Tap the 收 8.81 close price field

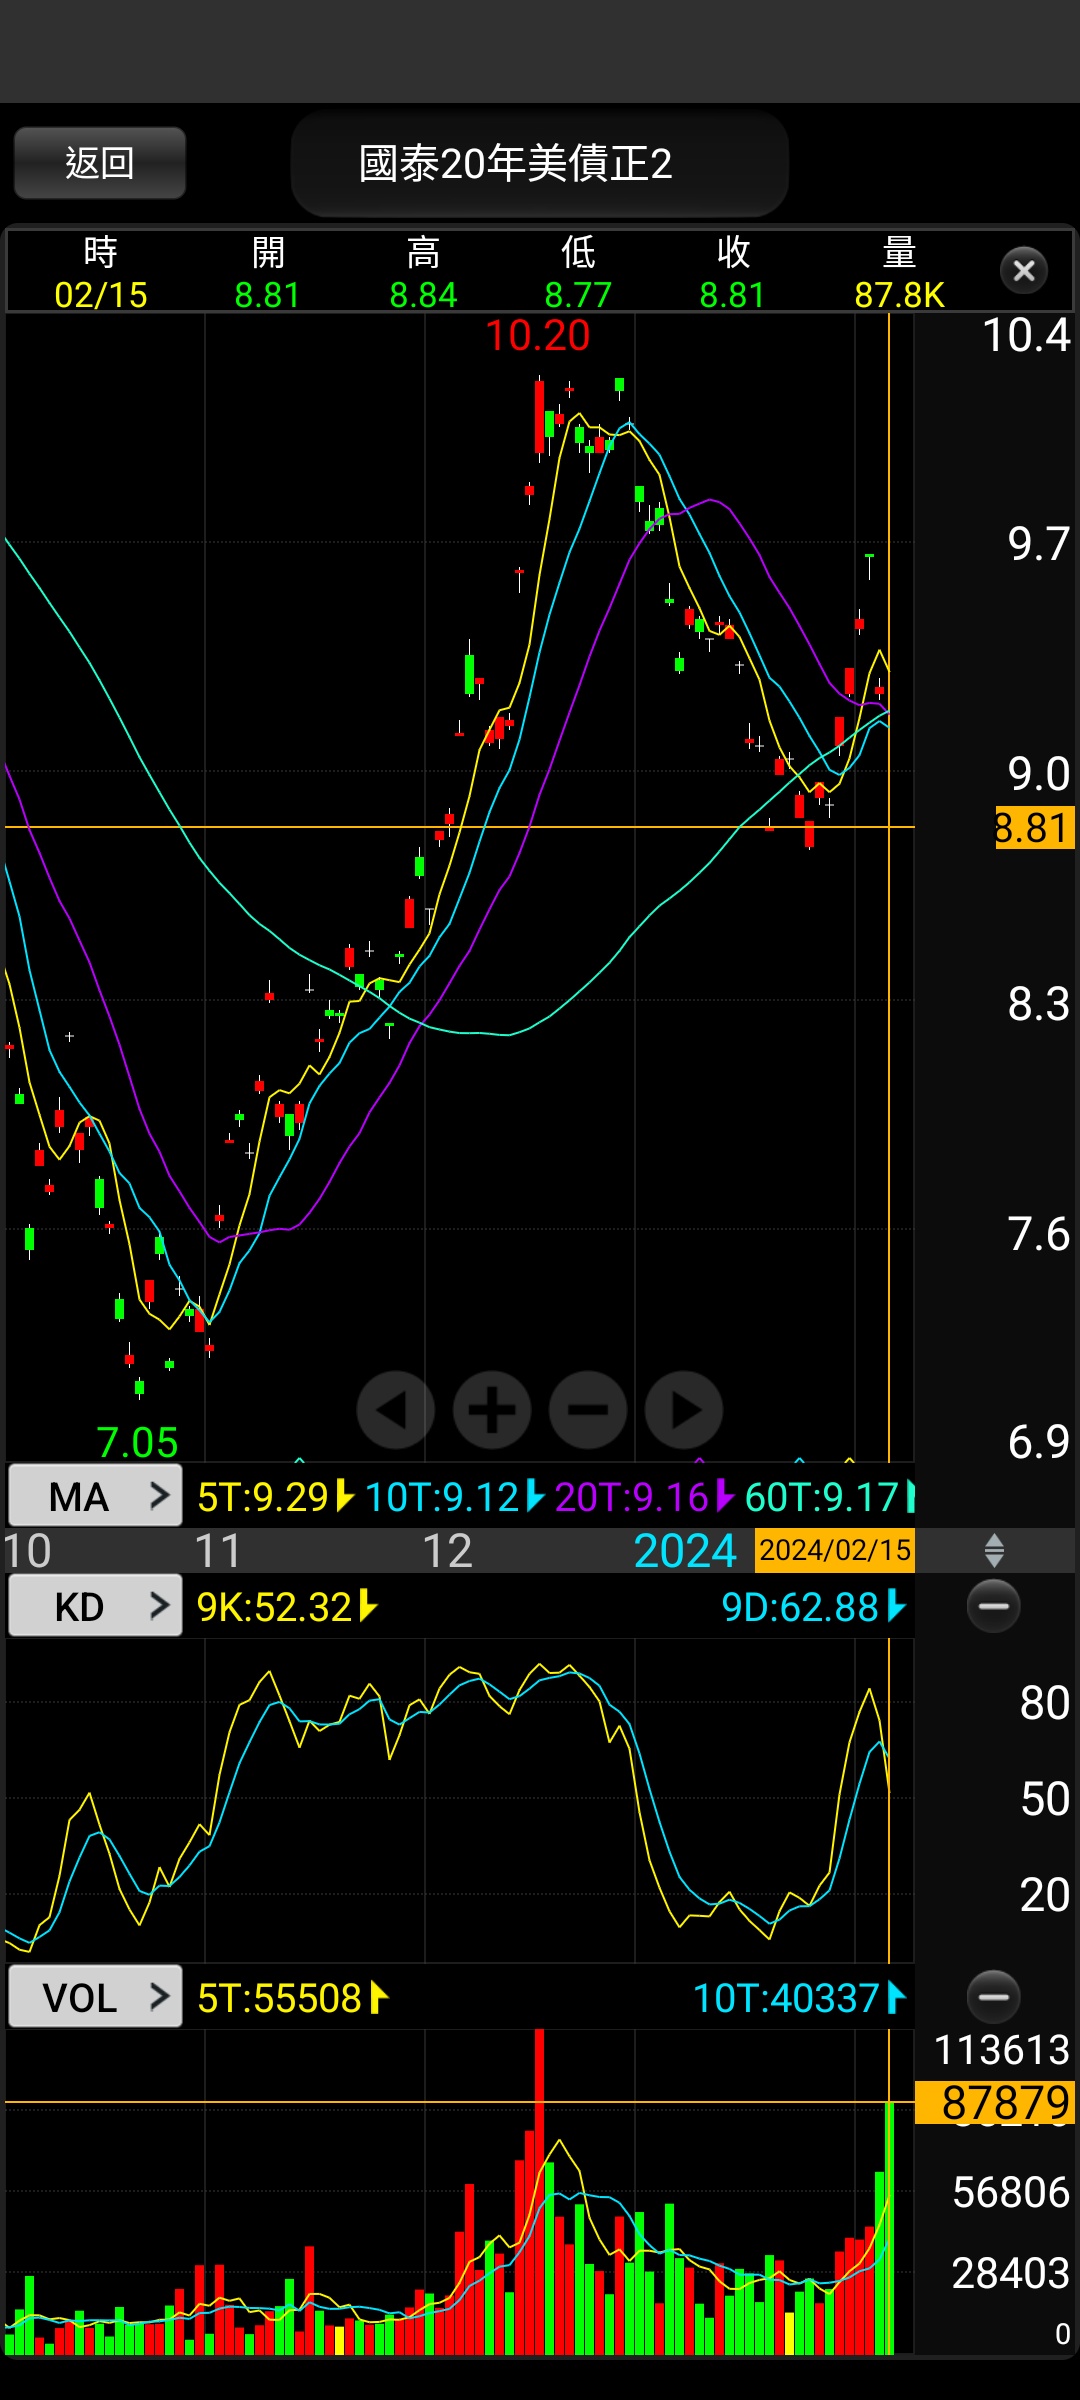pos(733,273)
